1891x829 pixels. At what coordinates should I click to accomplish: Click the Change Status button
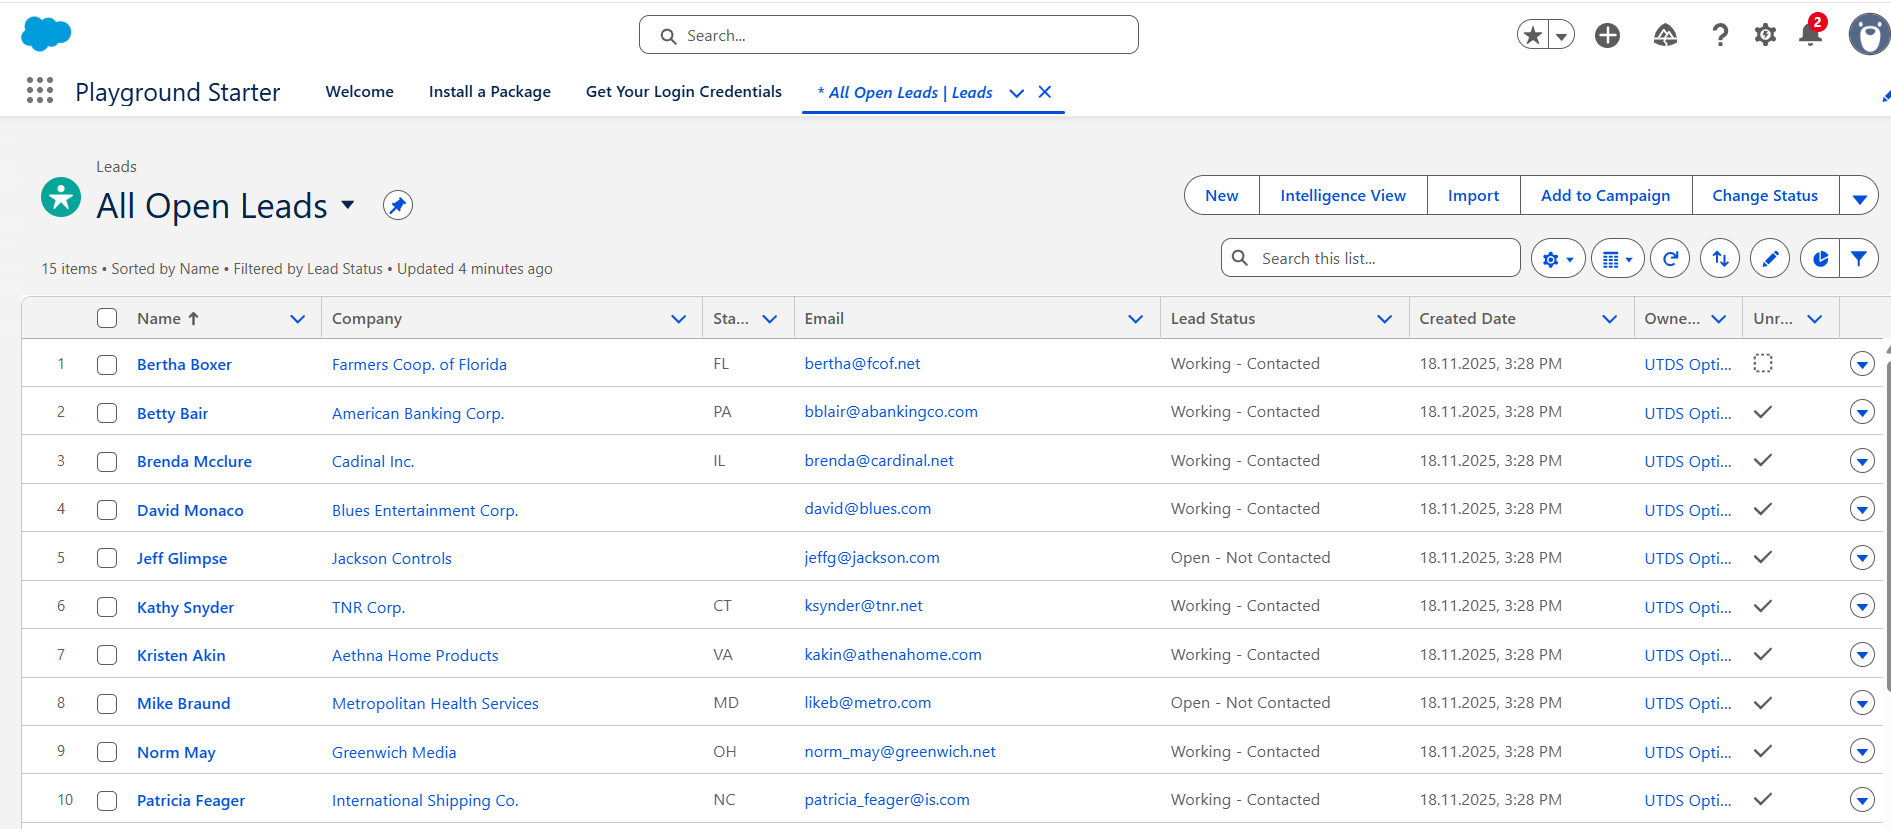pyautogui.click(x=1765, y=196)
